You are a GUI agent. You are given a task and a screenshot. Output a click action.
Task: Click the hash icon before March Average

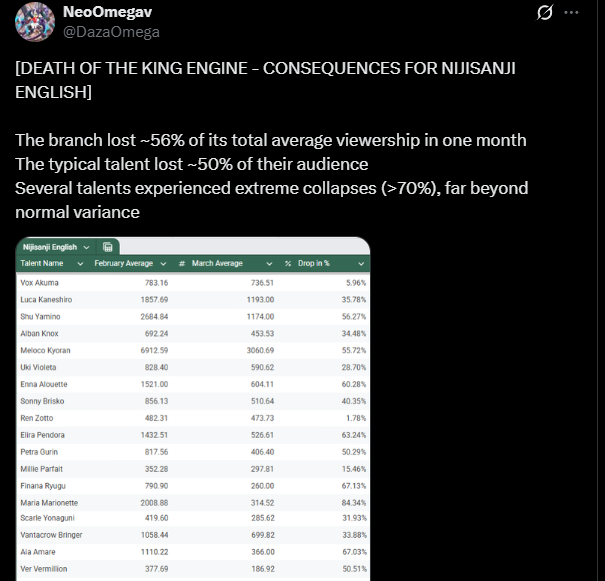(x=182, y=263)
